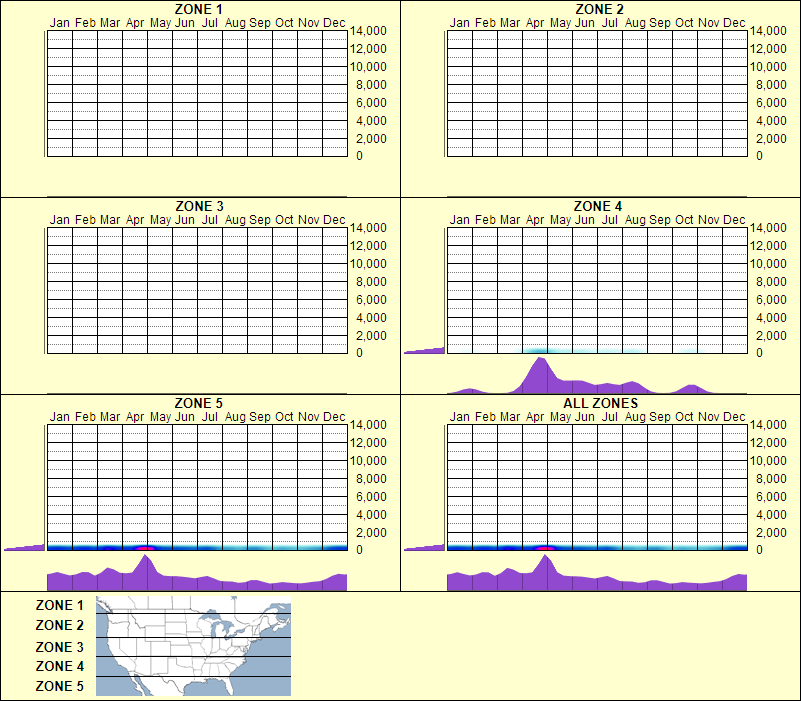Click 12,000 axis value in ALL ZONES chart
Viewport: 801px width, 701px height.
(768, 442)
